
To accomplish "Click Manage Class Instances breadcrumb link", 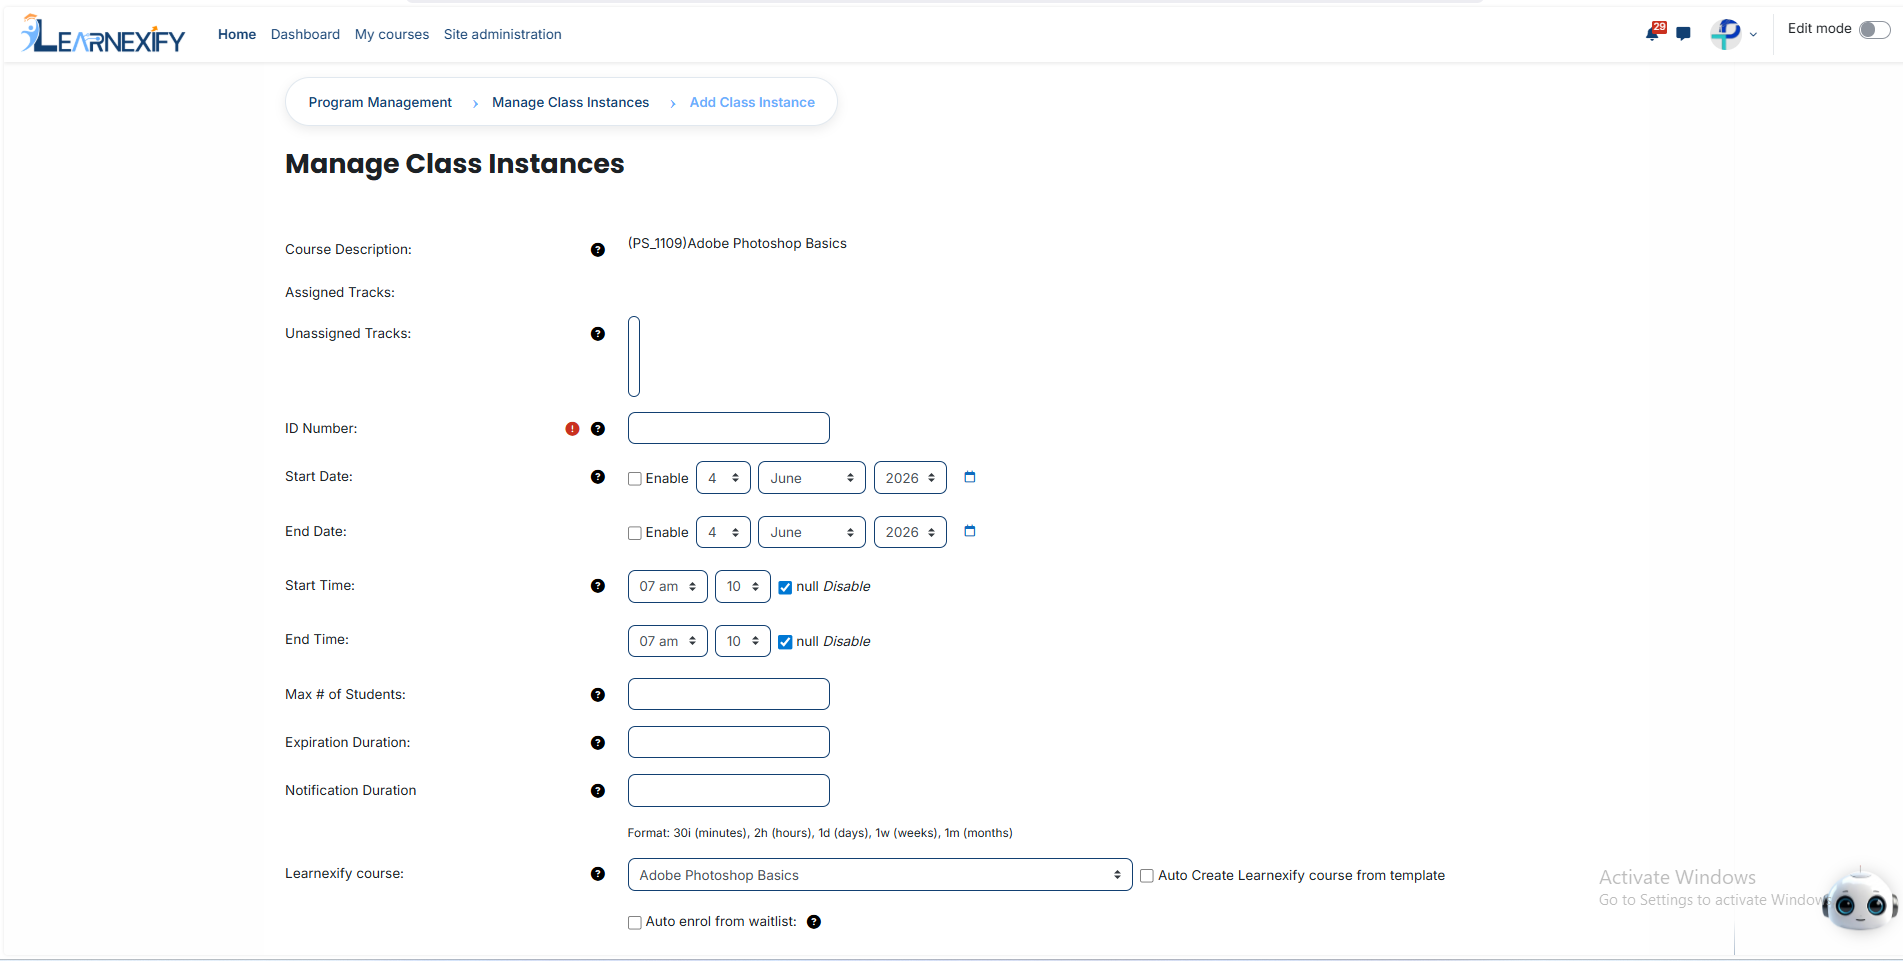I will (x=570, y=102).
